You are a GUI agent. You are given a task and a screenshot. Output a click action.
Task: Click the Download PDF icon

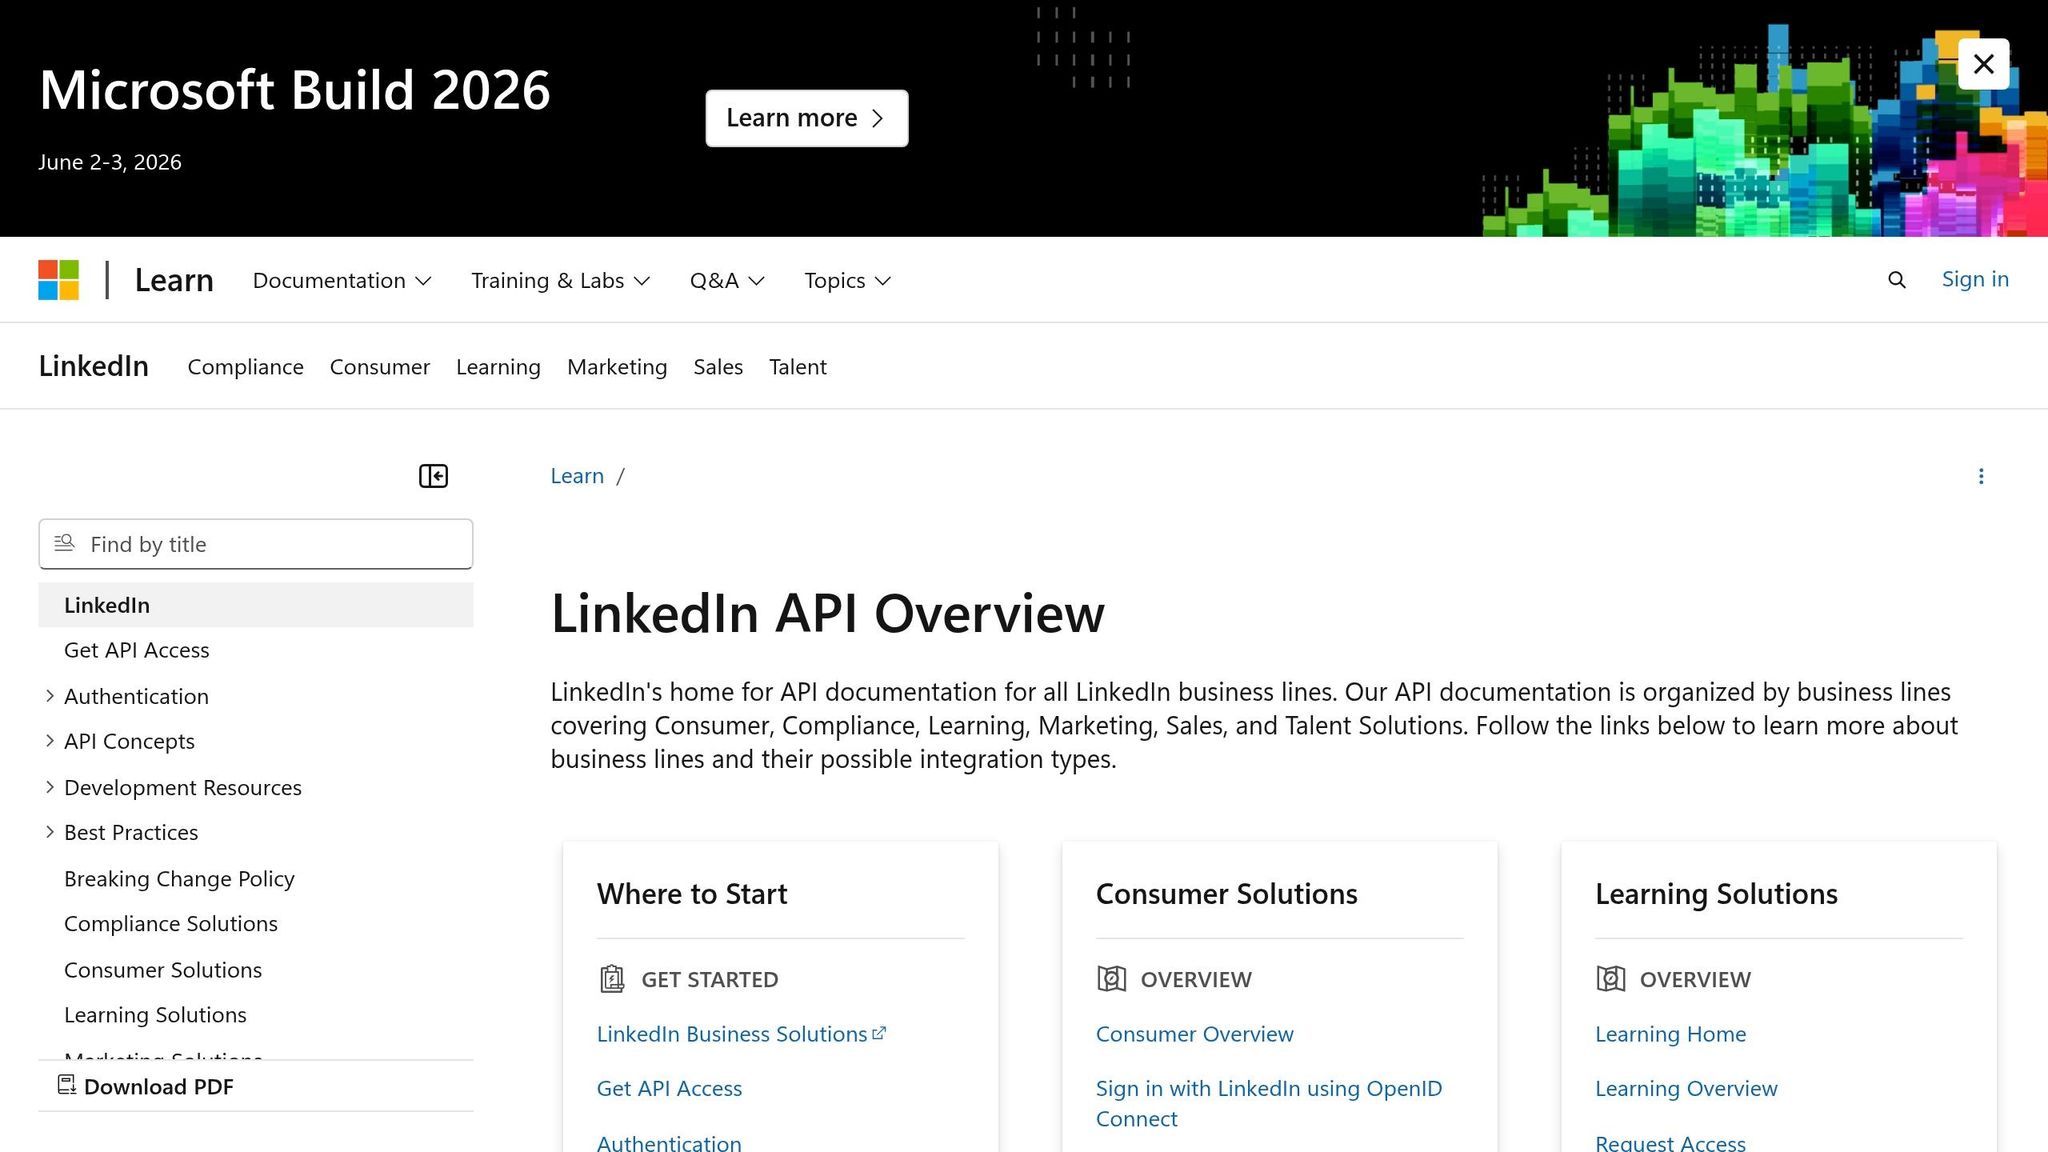point(66,1085)
